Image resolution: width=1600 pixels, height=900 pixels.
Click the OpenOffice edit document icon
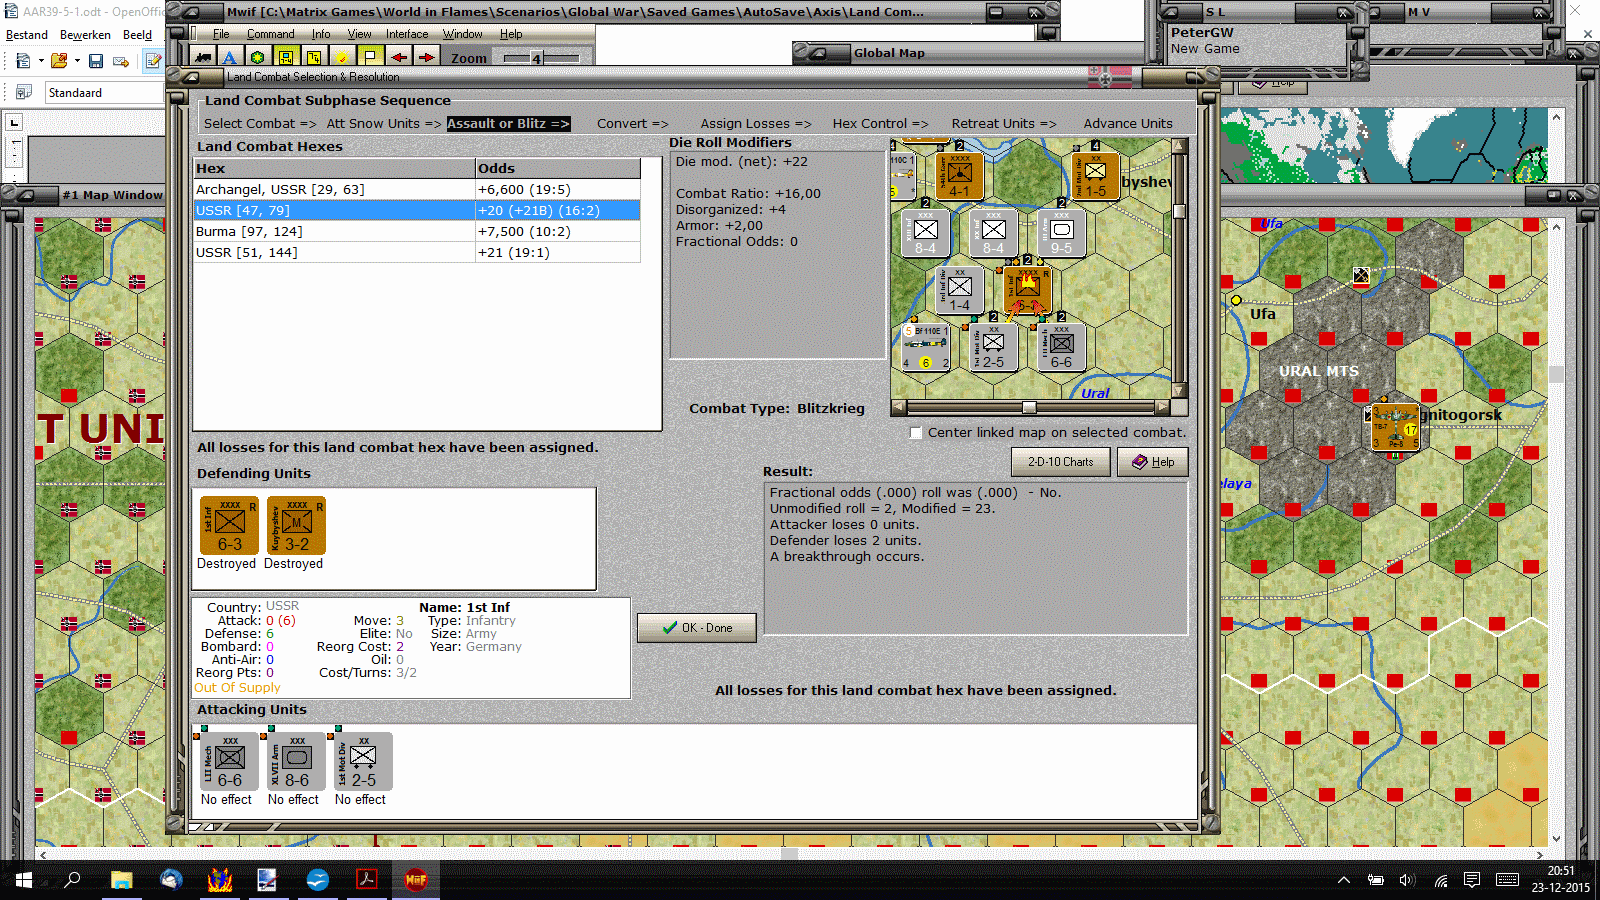(x=153, y=61)
